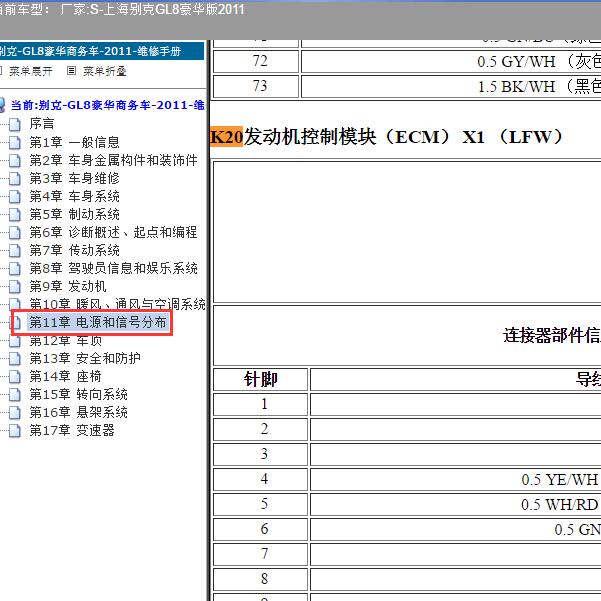The width and height of the screenshot is (601, 601).
Task: Open chapter 第14章 座椅
Action: pyautogui.click(x=65, y=376)
